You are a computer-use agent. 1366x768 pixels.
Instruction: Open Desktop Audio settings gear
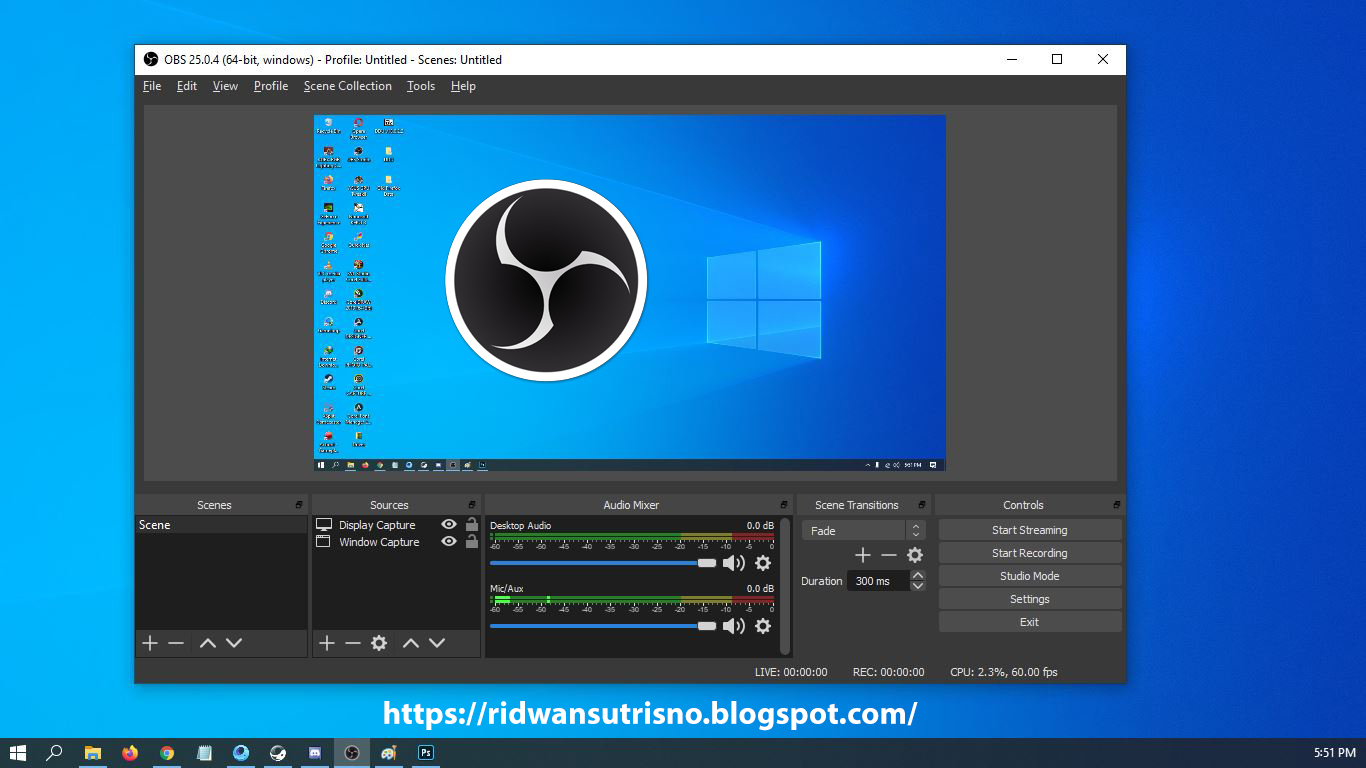(763, 563)
